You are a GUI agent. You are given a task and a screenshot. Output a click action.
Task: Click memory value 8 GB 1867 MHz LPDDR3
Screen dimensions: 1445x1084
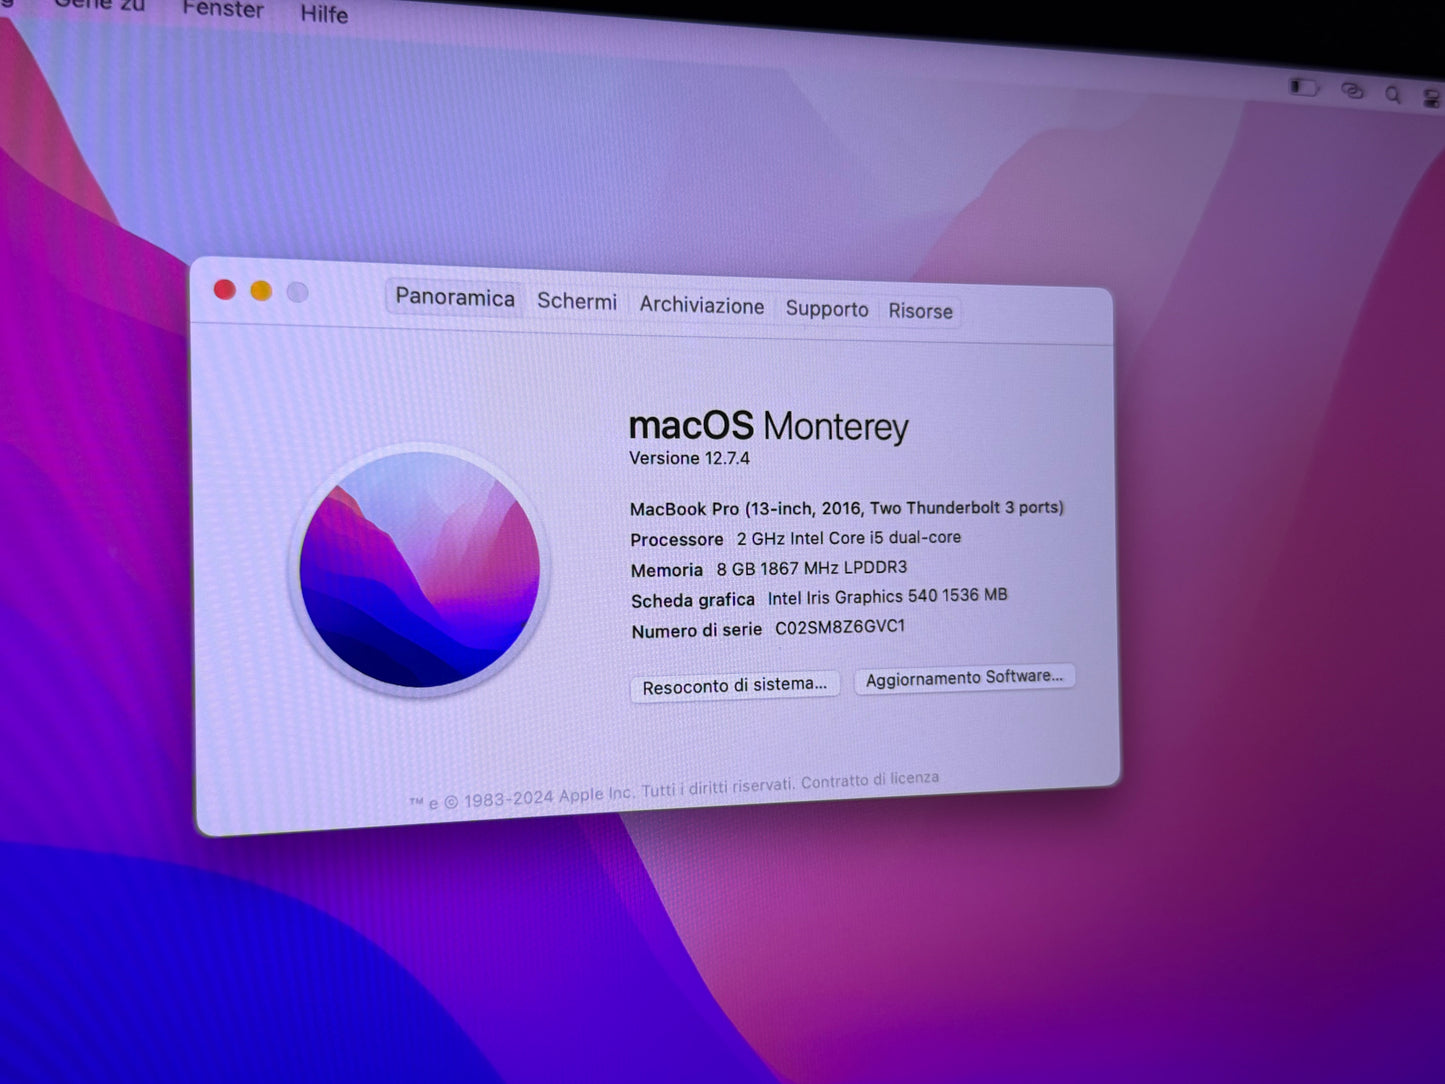point(812,568)
